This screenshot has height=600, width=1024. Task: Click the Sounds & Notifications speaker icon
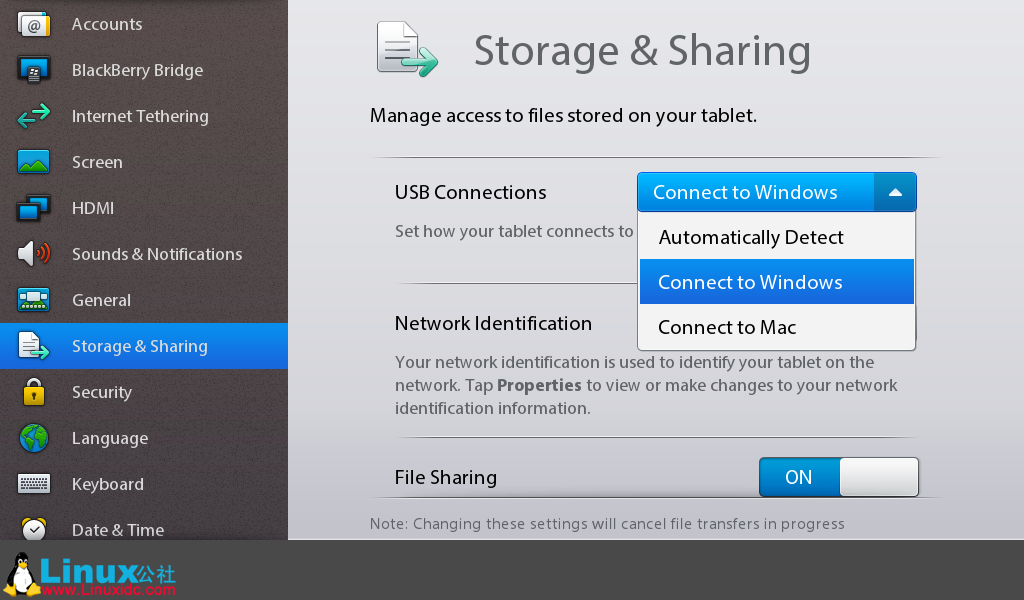(33, 254)
